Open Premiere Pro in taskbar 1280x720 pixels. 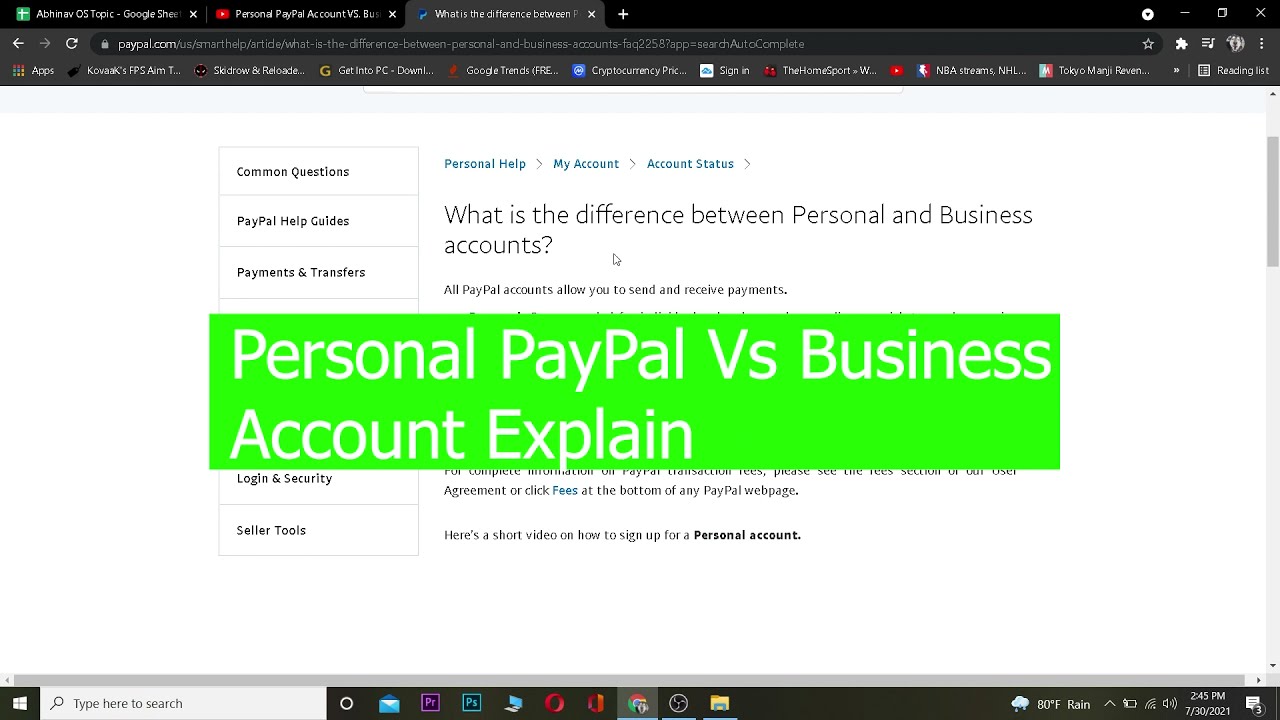pyautogui.click(x=430, y=703)
